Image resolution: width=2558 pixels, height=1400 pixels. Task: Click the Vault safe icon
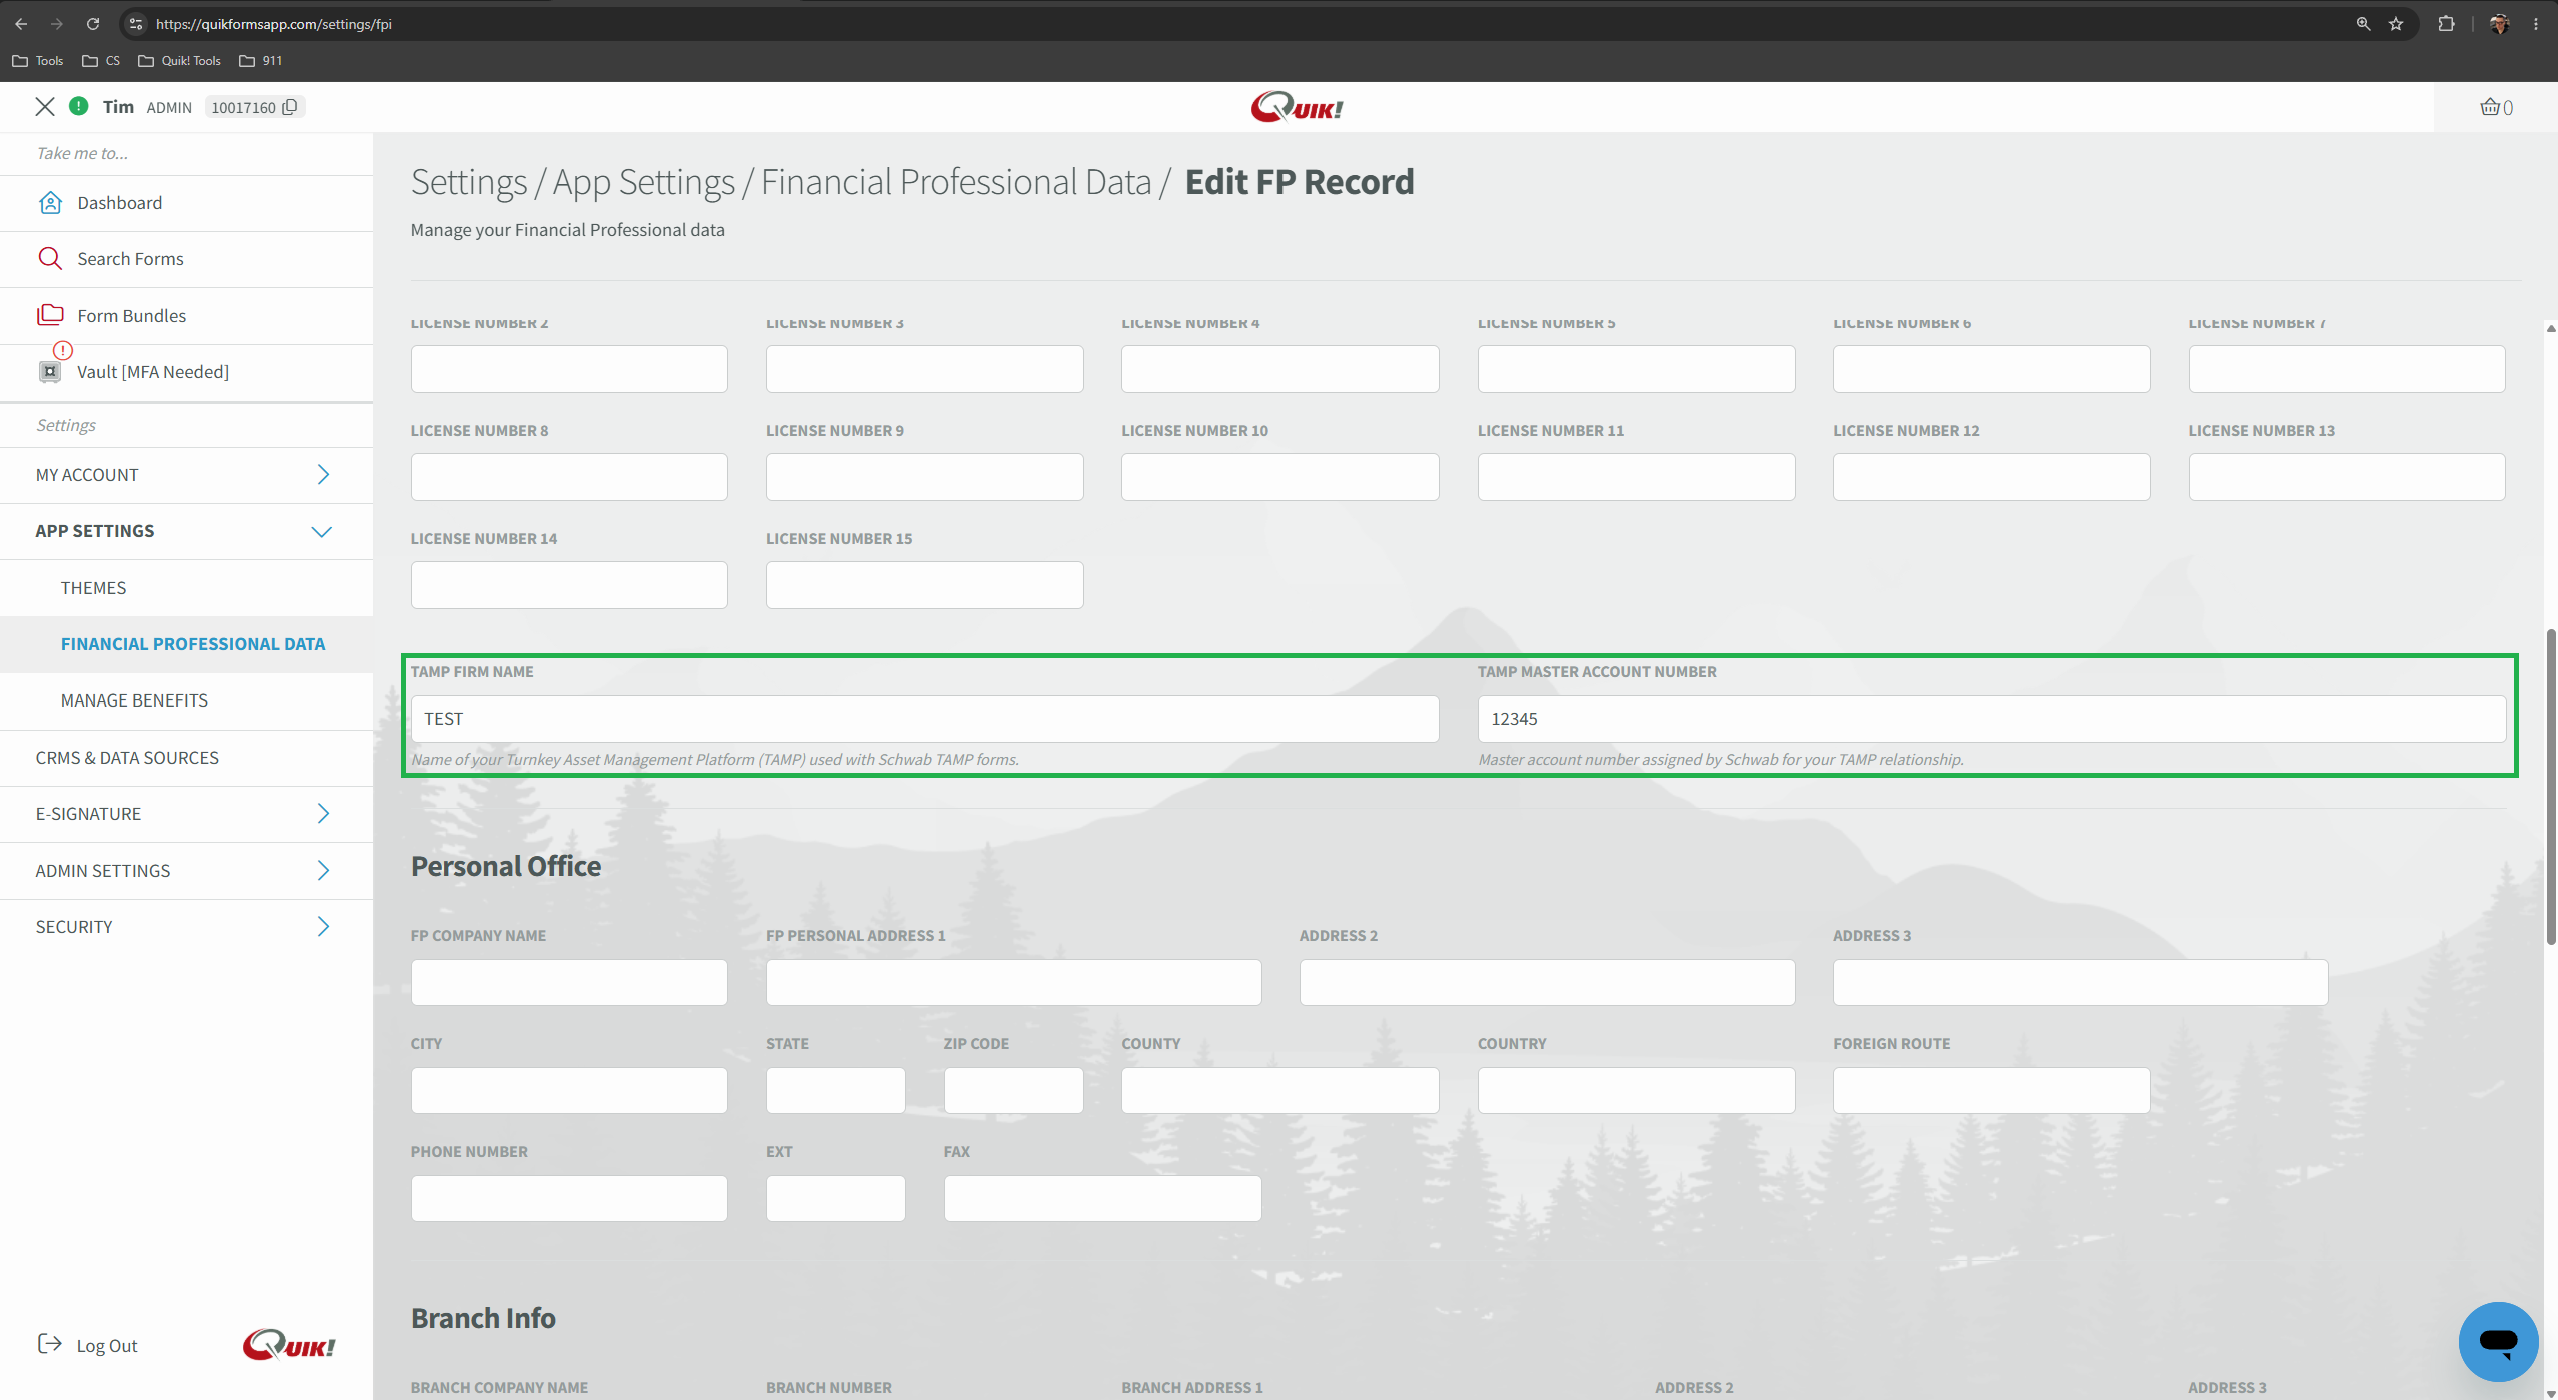pyautogui.click(x=50, y=372)
